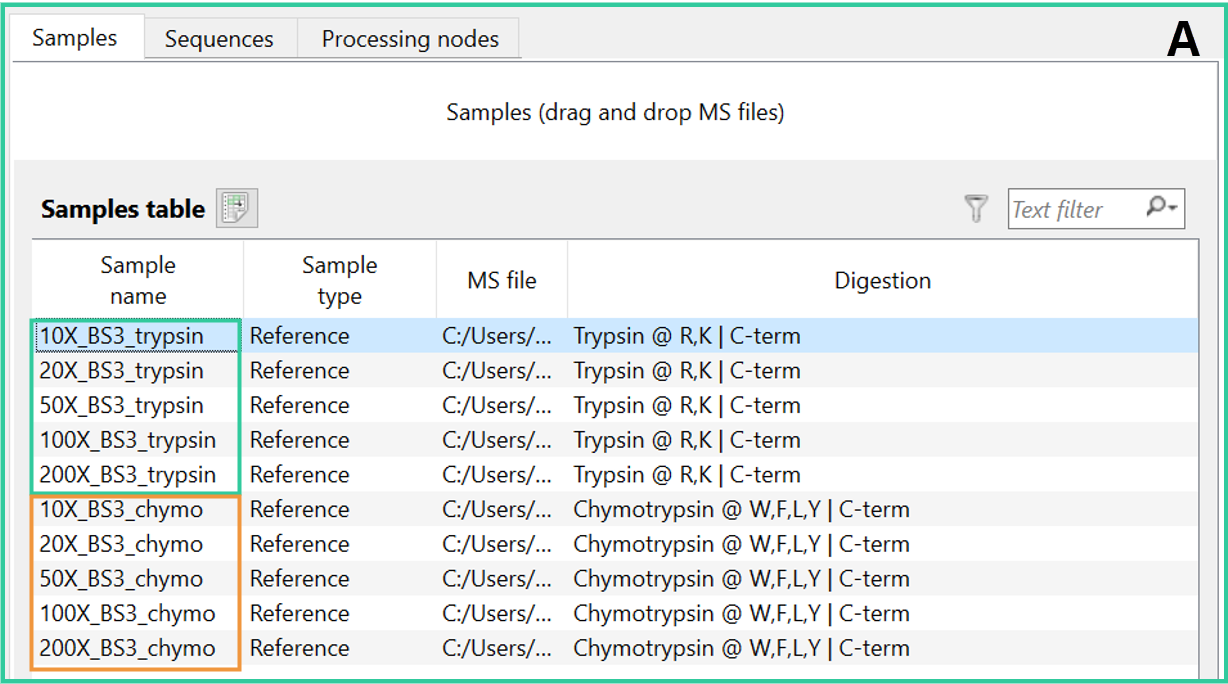
Task: Click MS file path of 50X_BS3_trypsin
Action: coord(497,405)
